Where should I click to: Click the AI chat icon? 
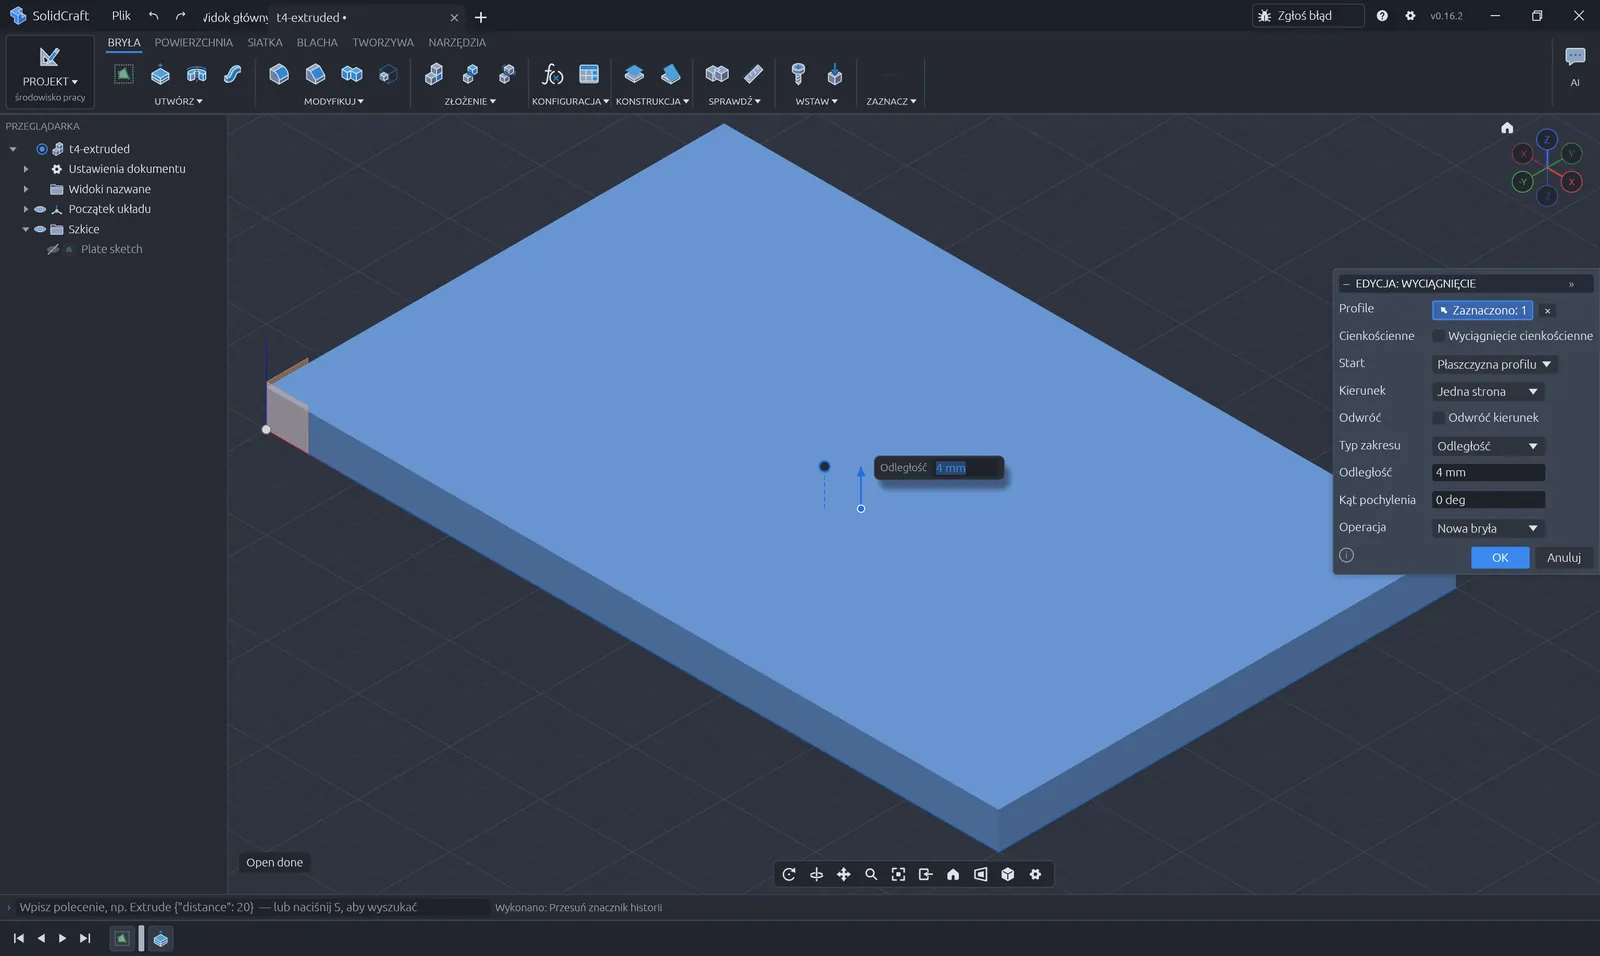tap(1575, 57)
